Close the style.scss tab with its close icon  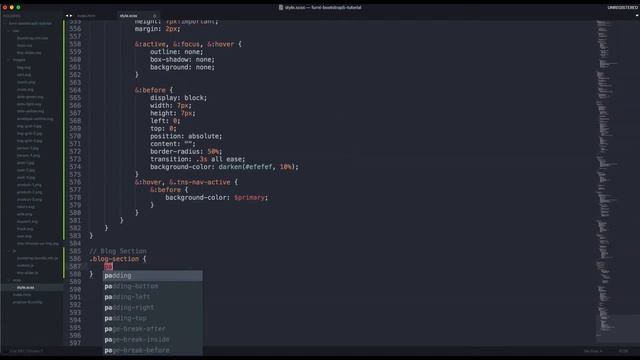(x=154, y=16)
